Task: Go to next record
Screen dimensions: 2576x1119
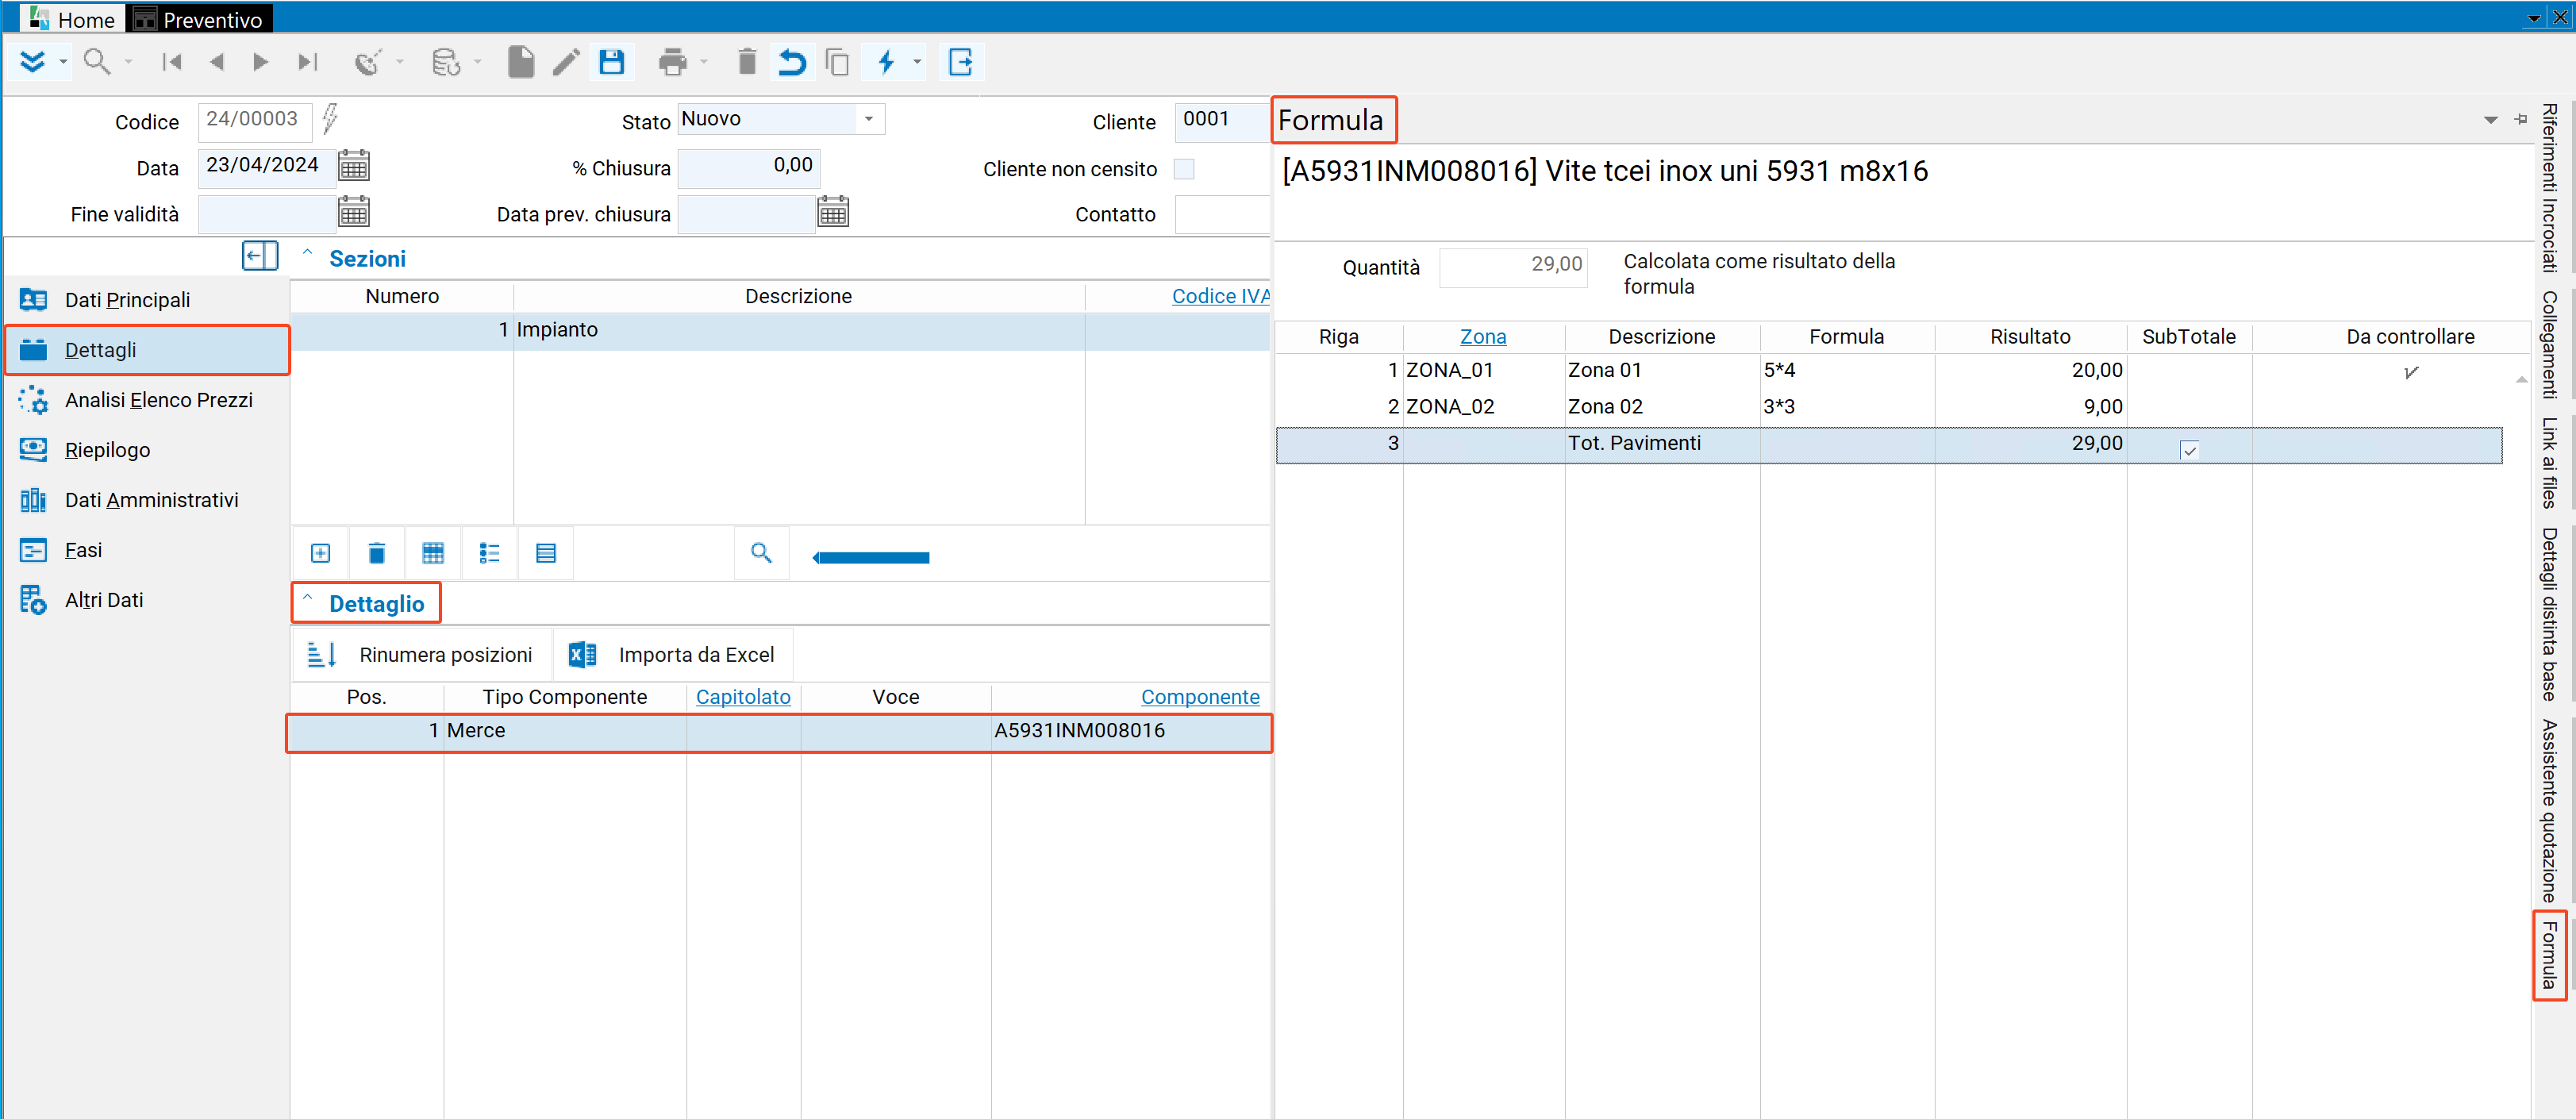Action: [261, 62]
